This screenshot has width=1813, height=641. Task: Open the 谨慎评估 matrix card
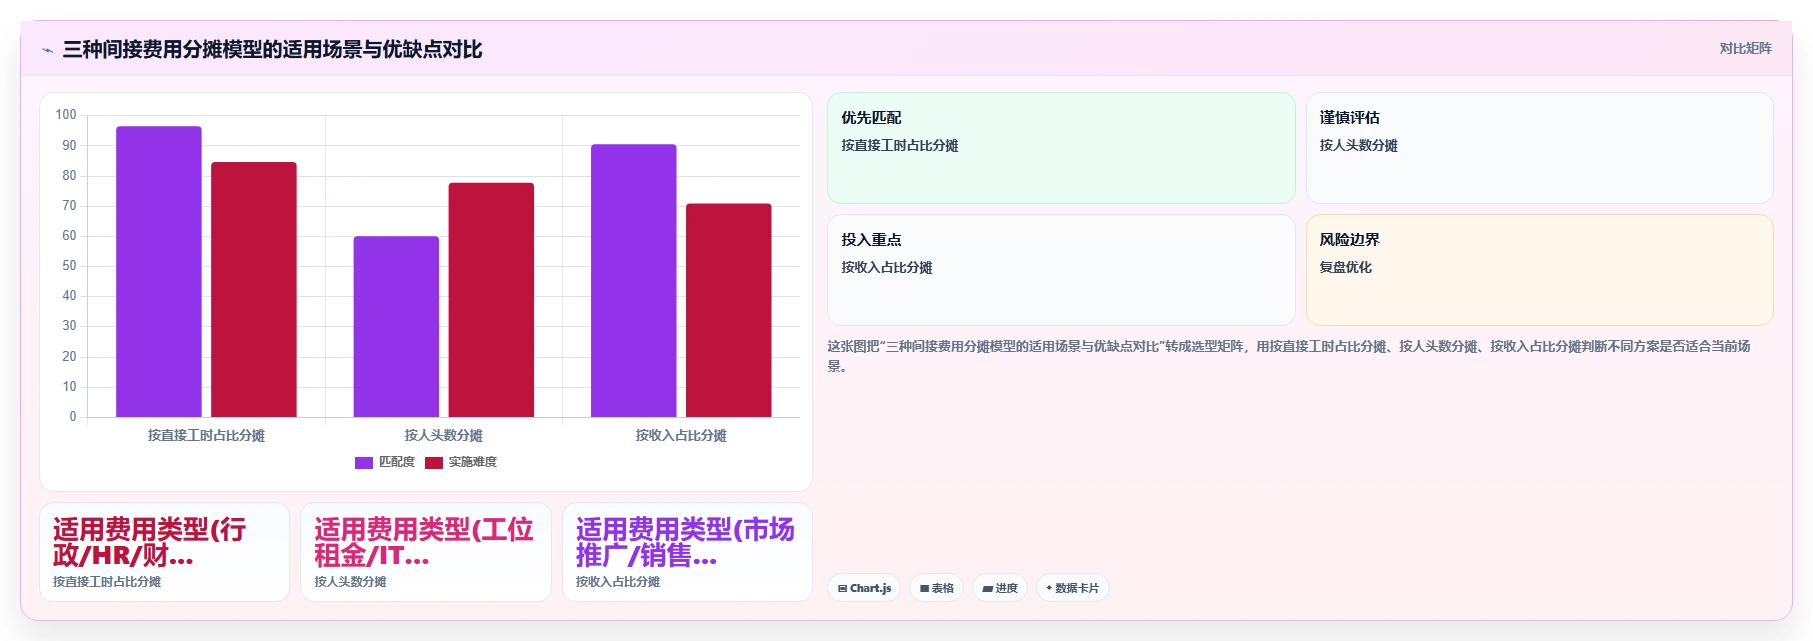pos(1539,148)
